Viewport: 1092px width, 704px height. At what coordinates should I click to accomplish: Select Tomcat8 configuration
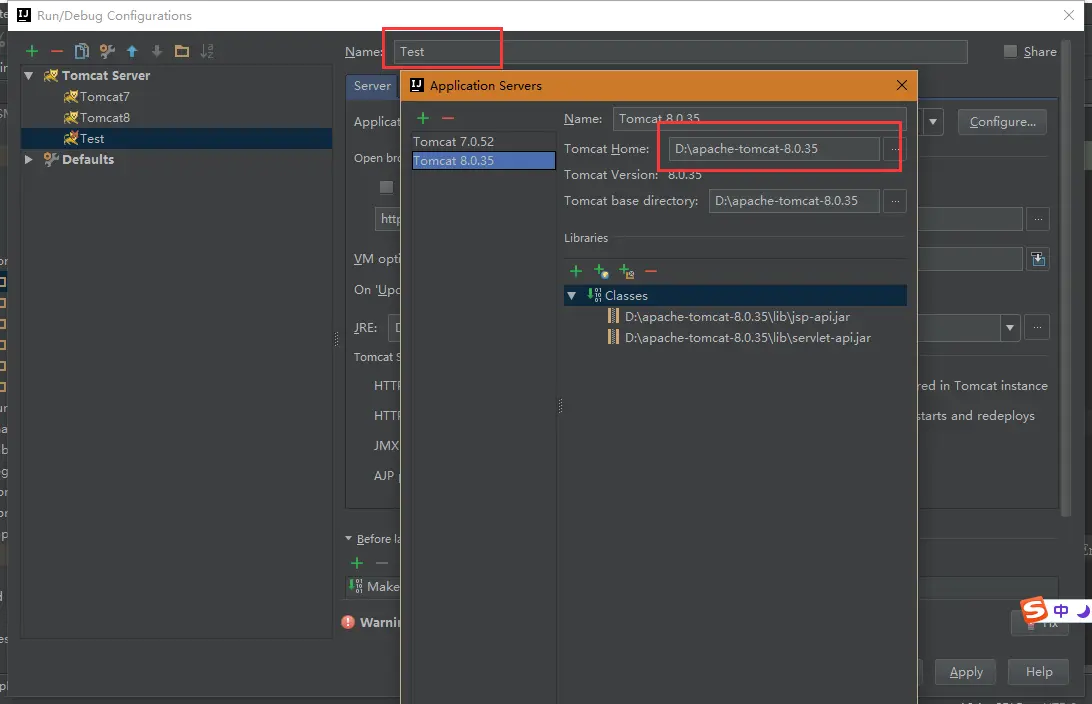(x=104, y=118)
